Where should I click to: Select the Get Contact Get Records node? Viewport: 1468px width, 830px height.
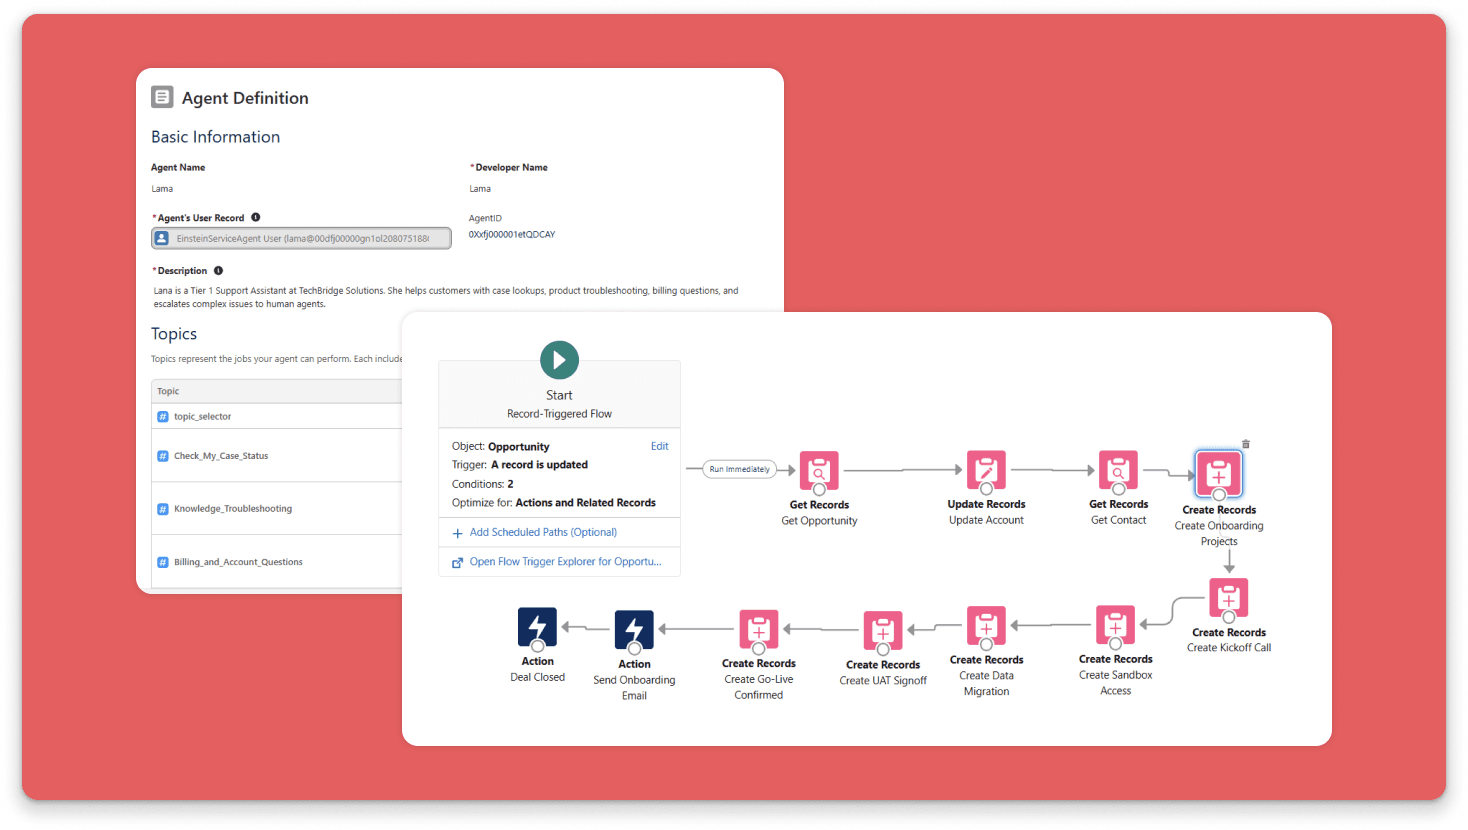pos(1118,470)
